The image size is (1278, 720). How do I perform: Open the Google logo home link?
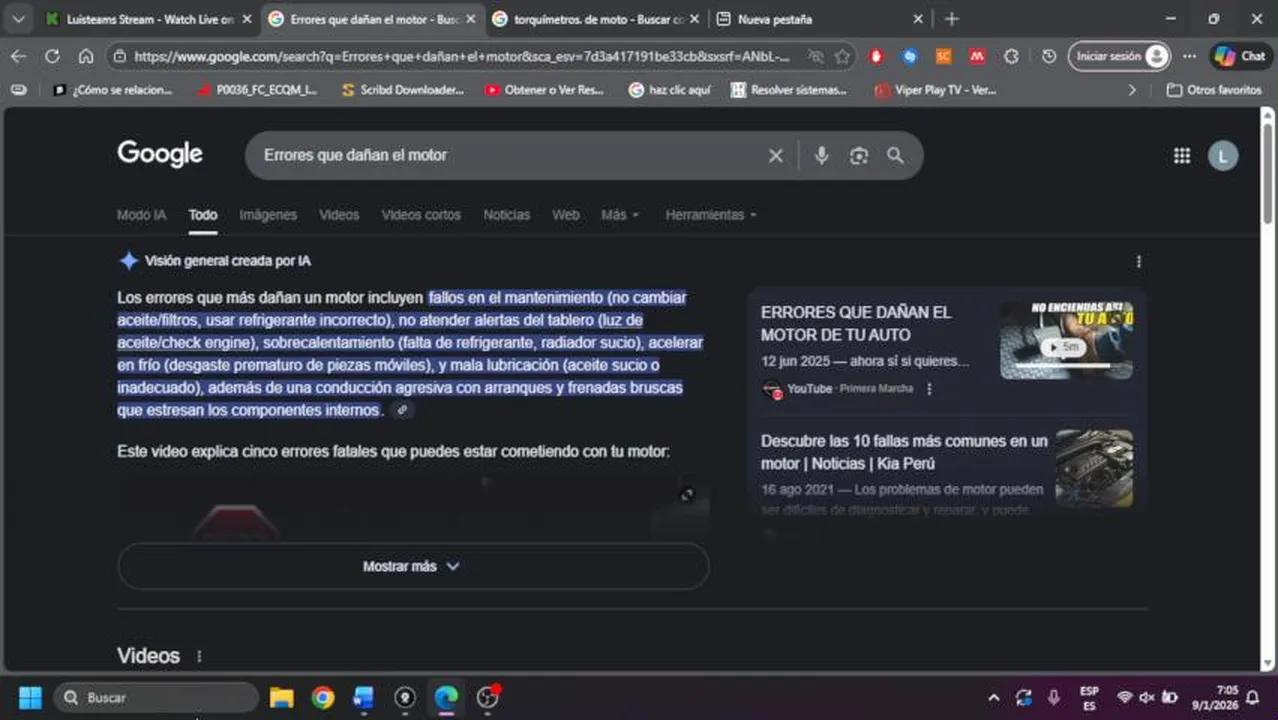click(160, 154)
